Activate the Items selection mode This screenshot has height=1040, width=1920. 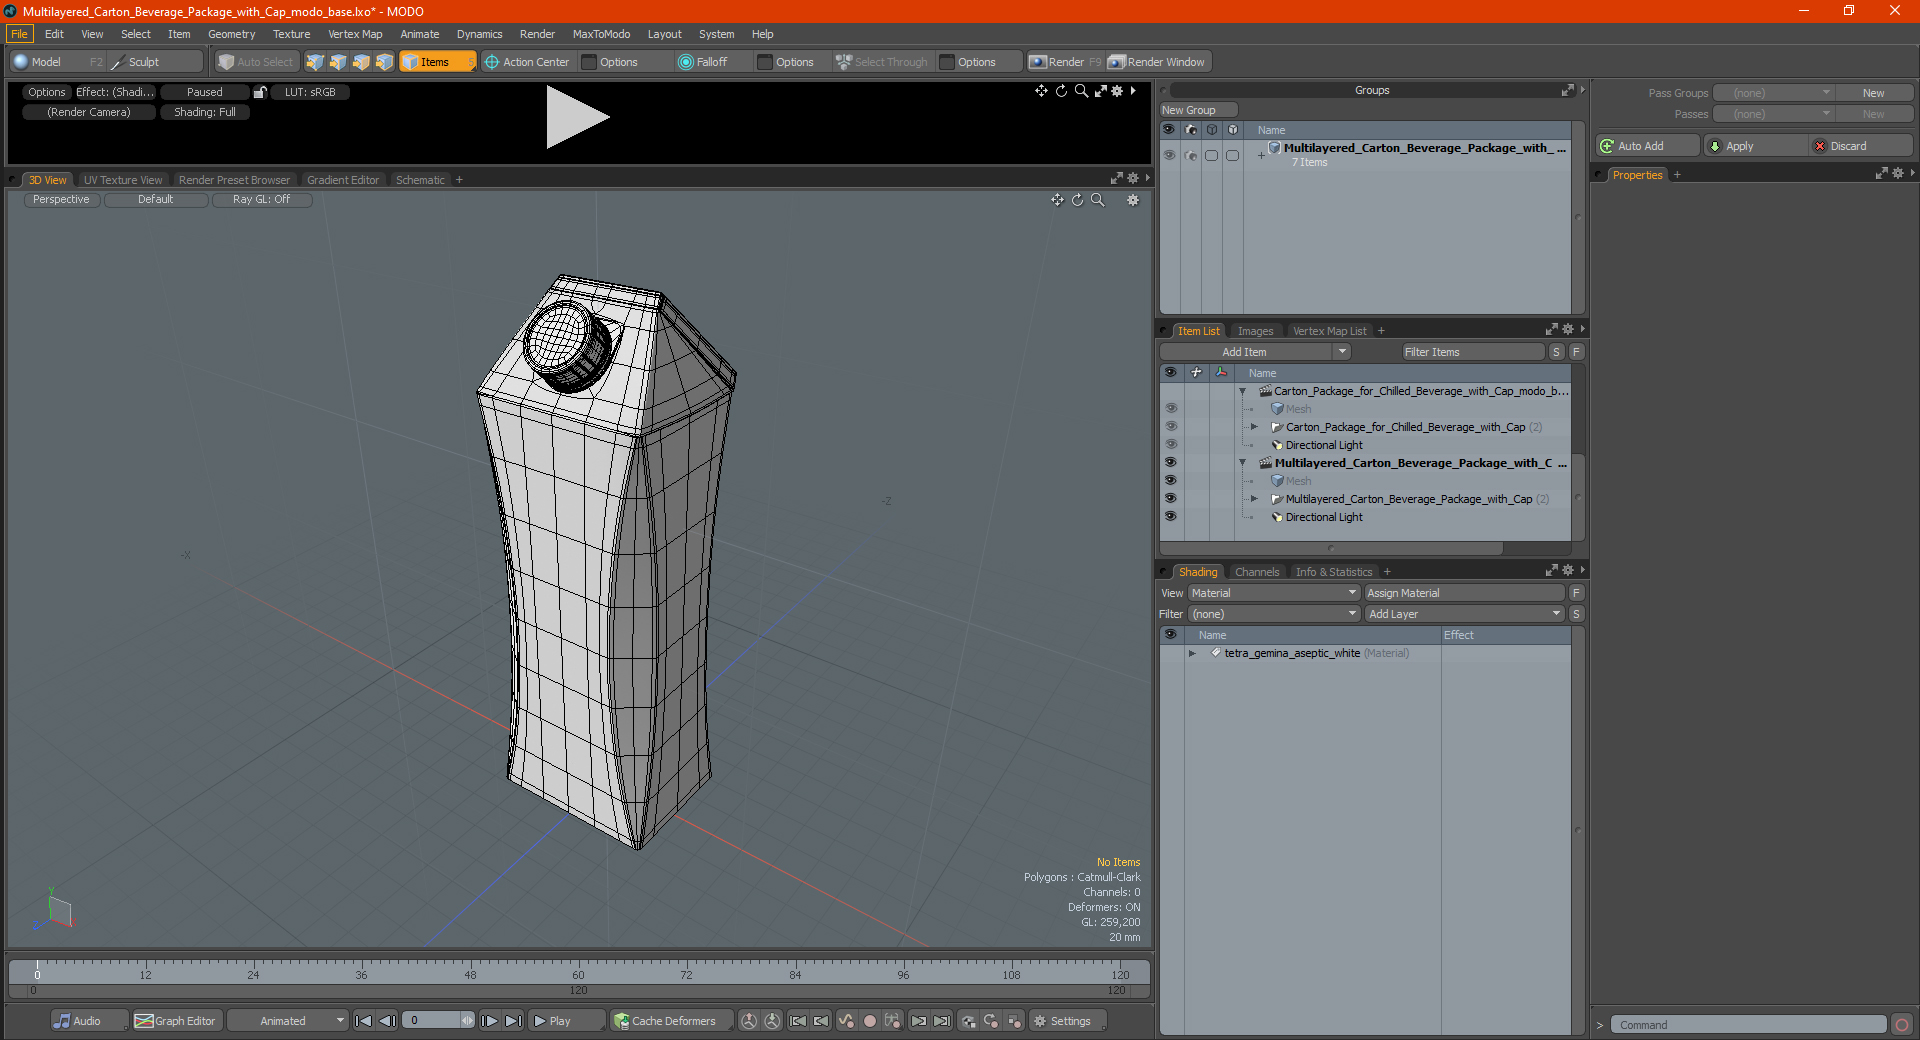coord(437,62)
